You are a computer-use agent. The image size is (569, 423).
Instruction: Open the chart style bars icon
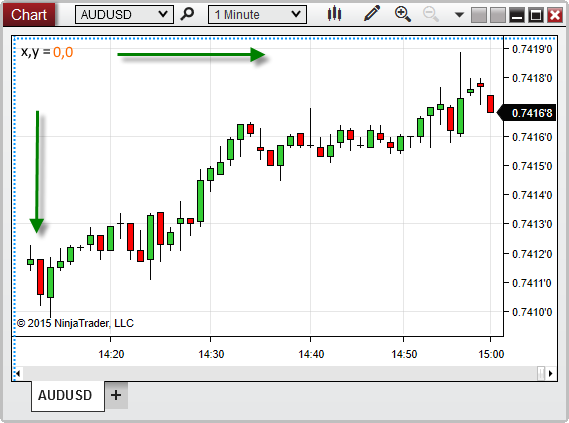click(x=334, y=14)
